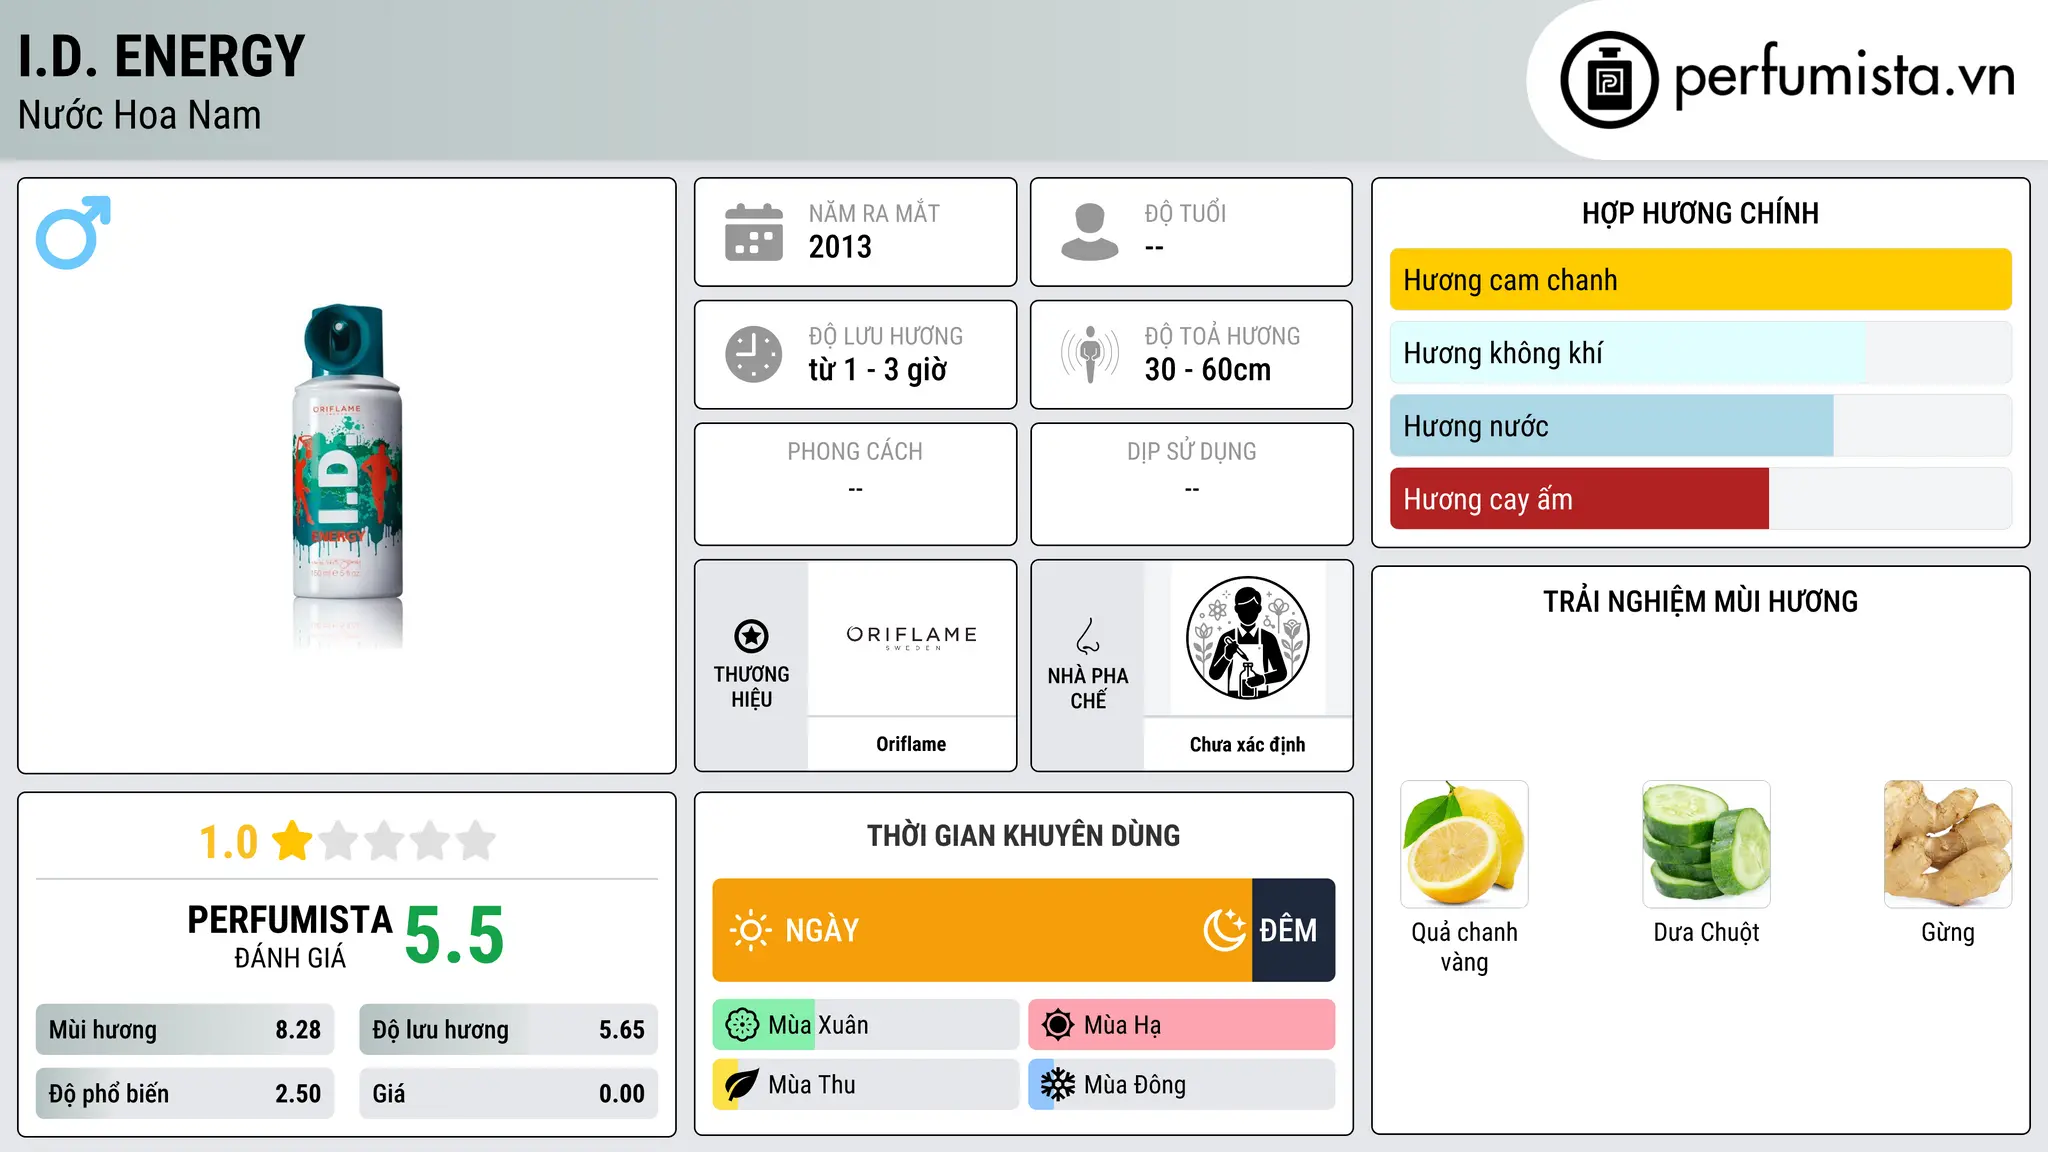Screen dimensions: 2048x1152
Task: Open the Oriflame brand name link
Action: (911, 744)
